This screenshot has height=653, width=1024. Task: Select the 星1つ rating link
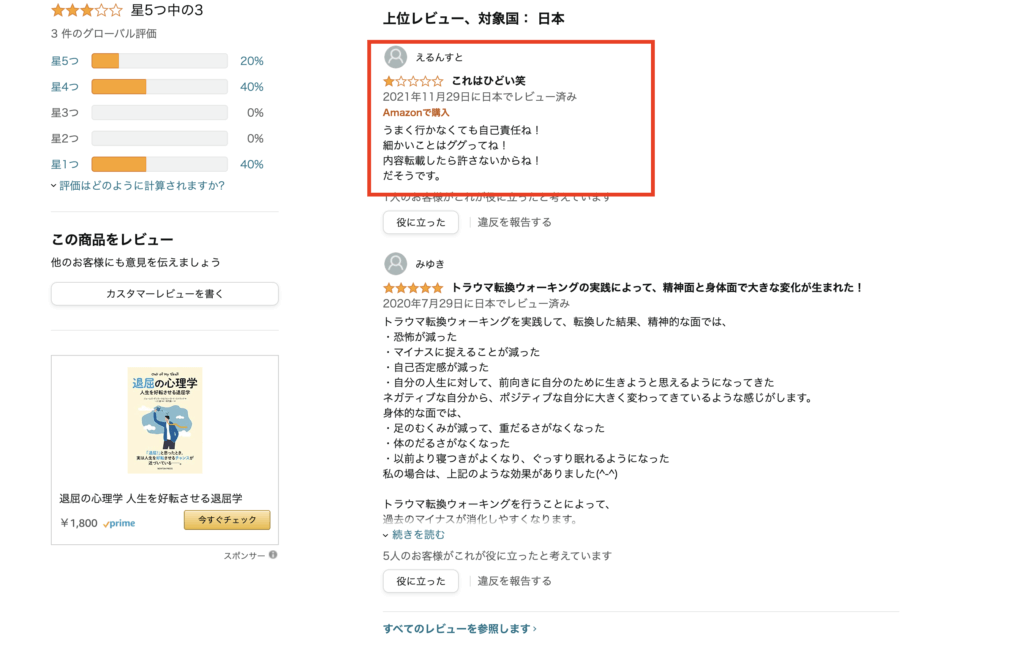[x=65, y=165]
